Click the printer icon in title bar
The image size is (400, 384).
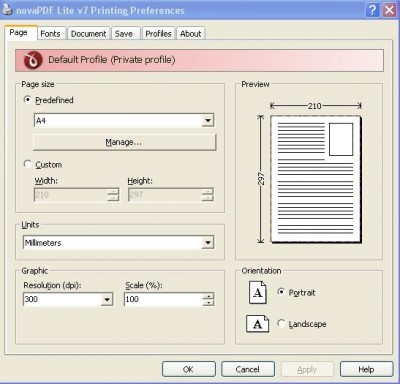click(x=7, y=10)
